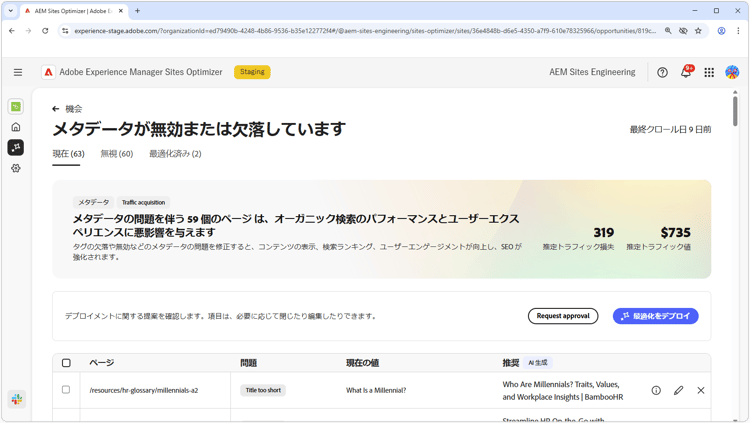Open the notifications bell
The width and height of the screenshot is (750, 423).
[686, 72]
